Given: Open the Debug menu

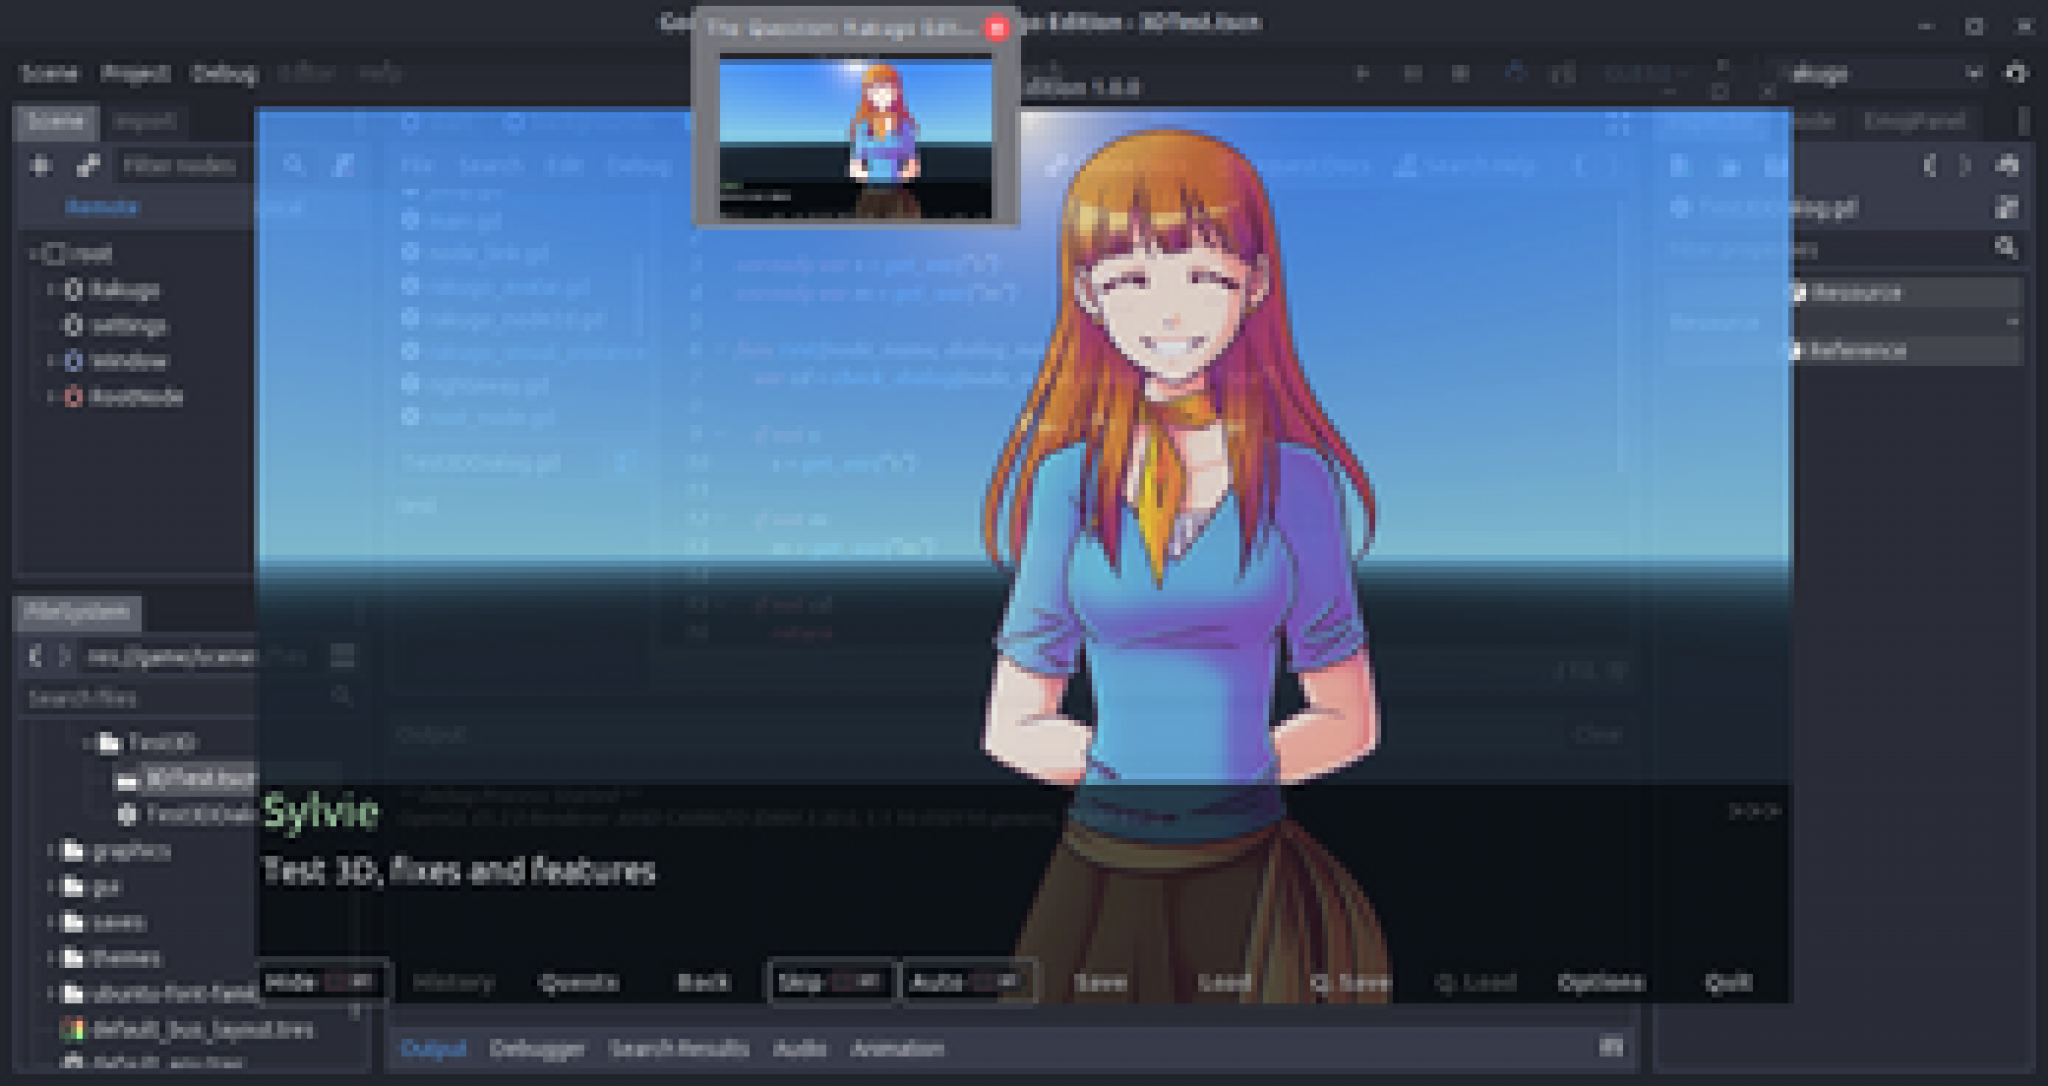Looking at the screenshot, I should 224,73.
